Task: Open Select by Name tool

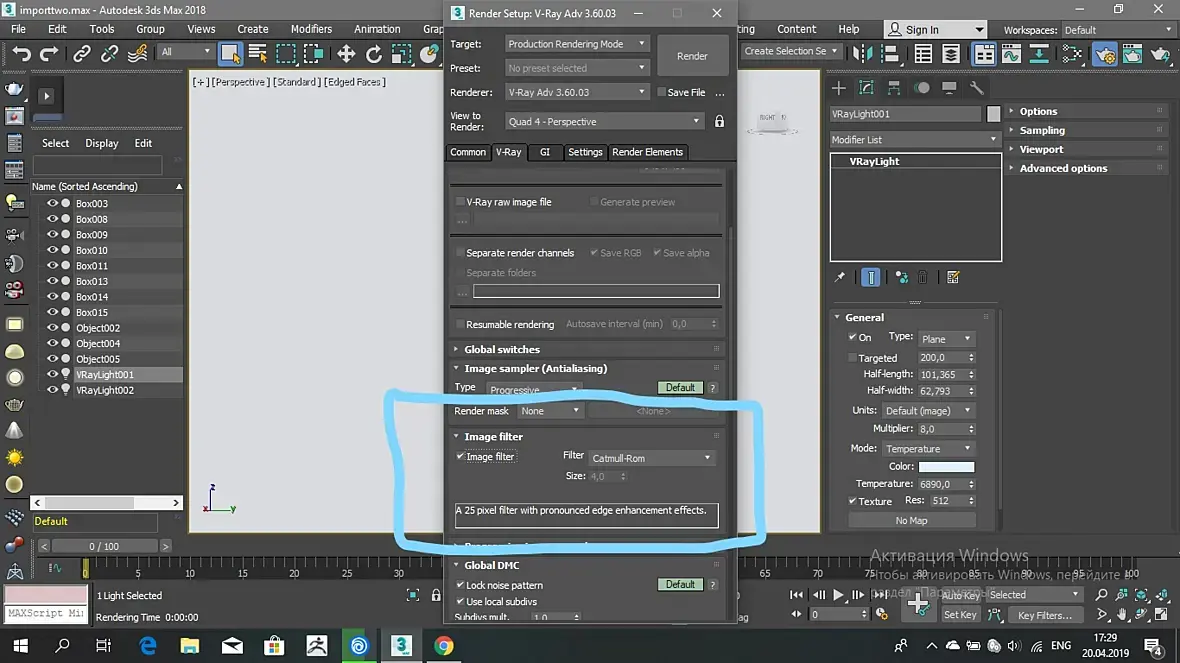Action: click(257, 53)
